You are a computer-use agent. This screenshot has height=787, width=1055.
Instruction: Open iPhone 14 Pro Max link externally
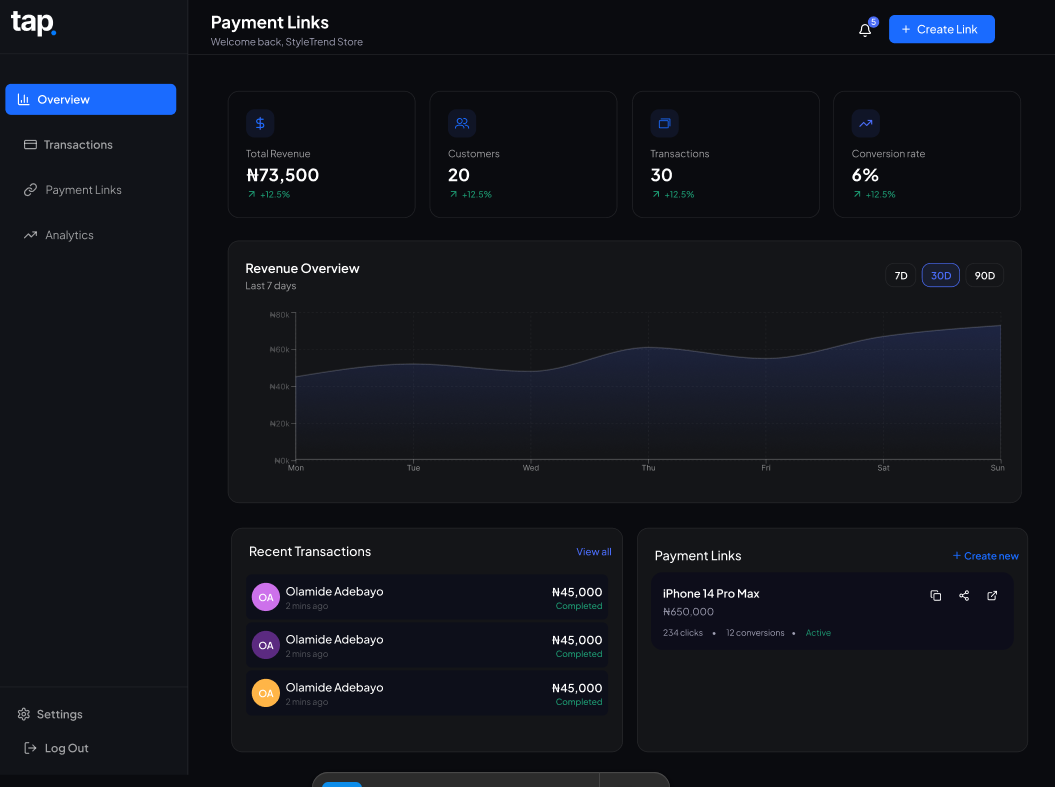click(992, 595)
